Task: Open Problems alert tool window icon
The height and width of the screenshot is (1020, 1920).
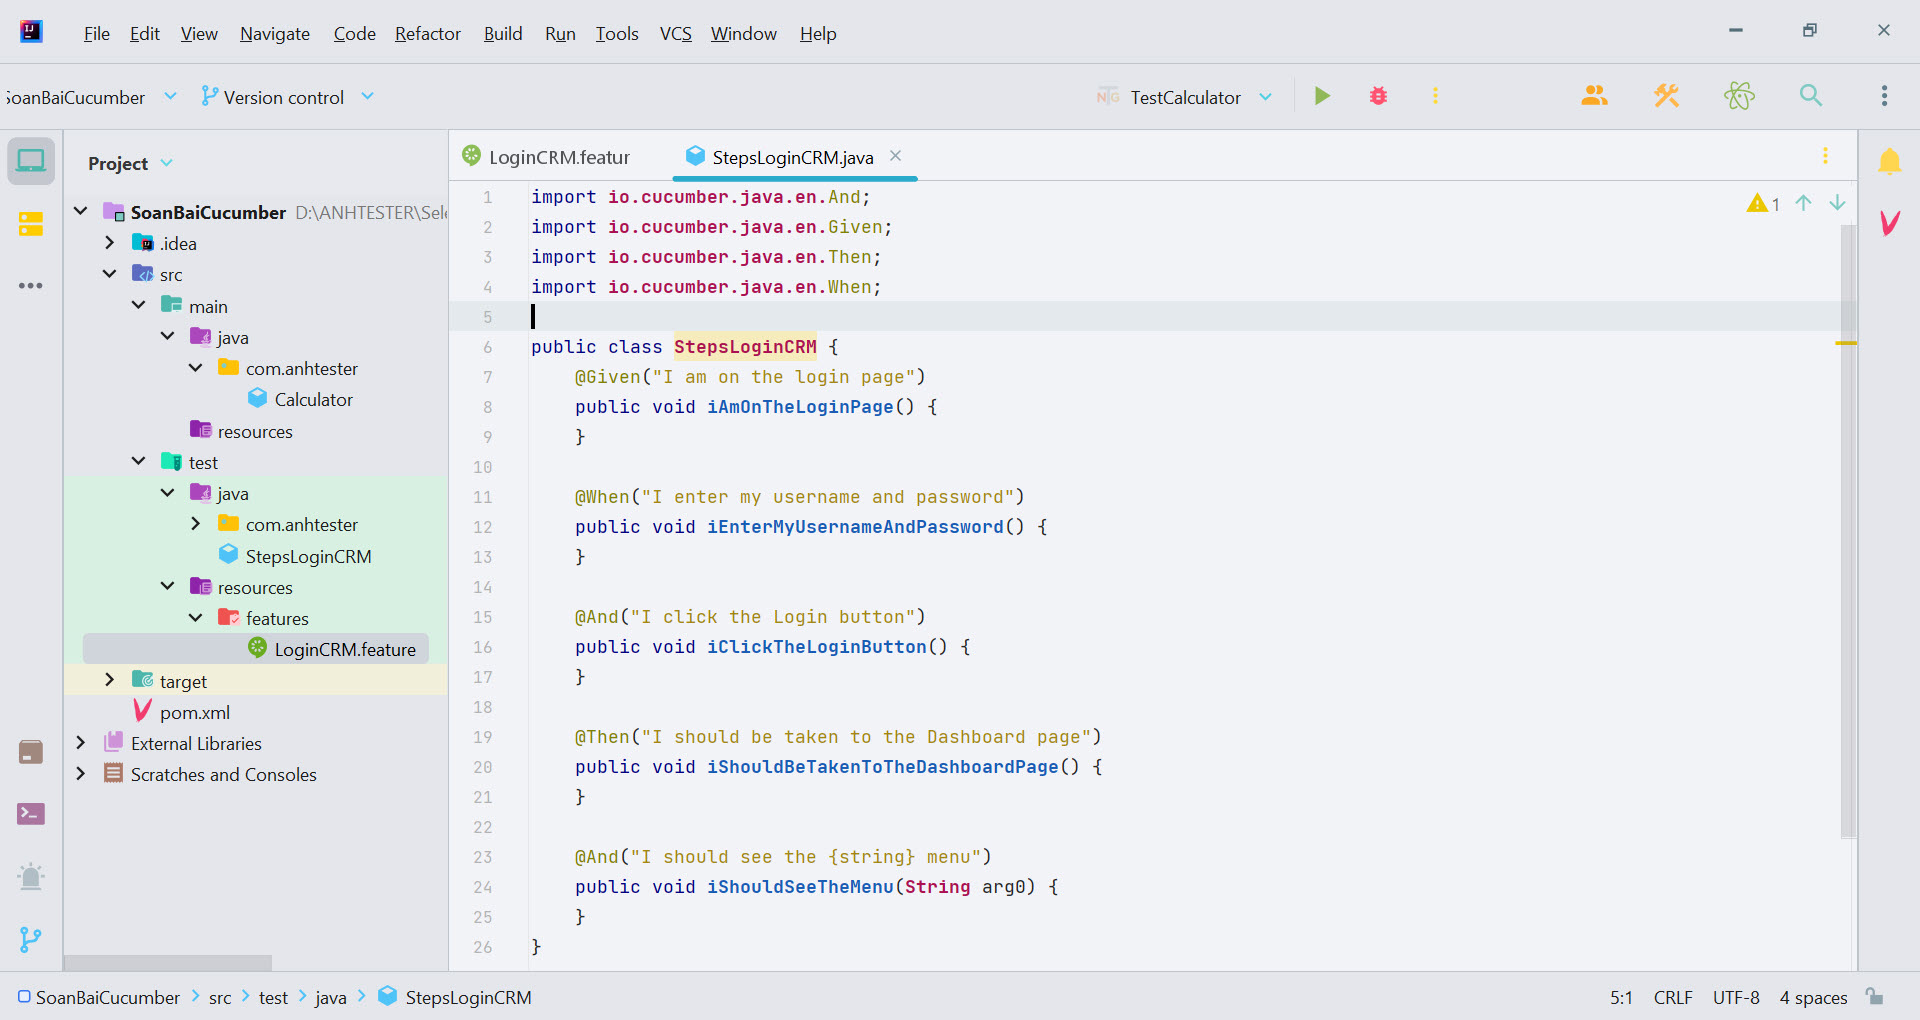Action: 31,877
